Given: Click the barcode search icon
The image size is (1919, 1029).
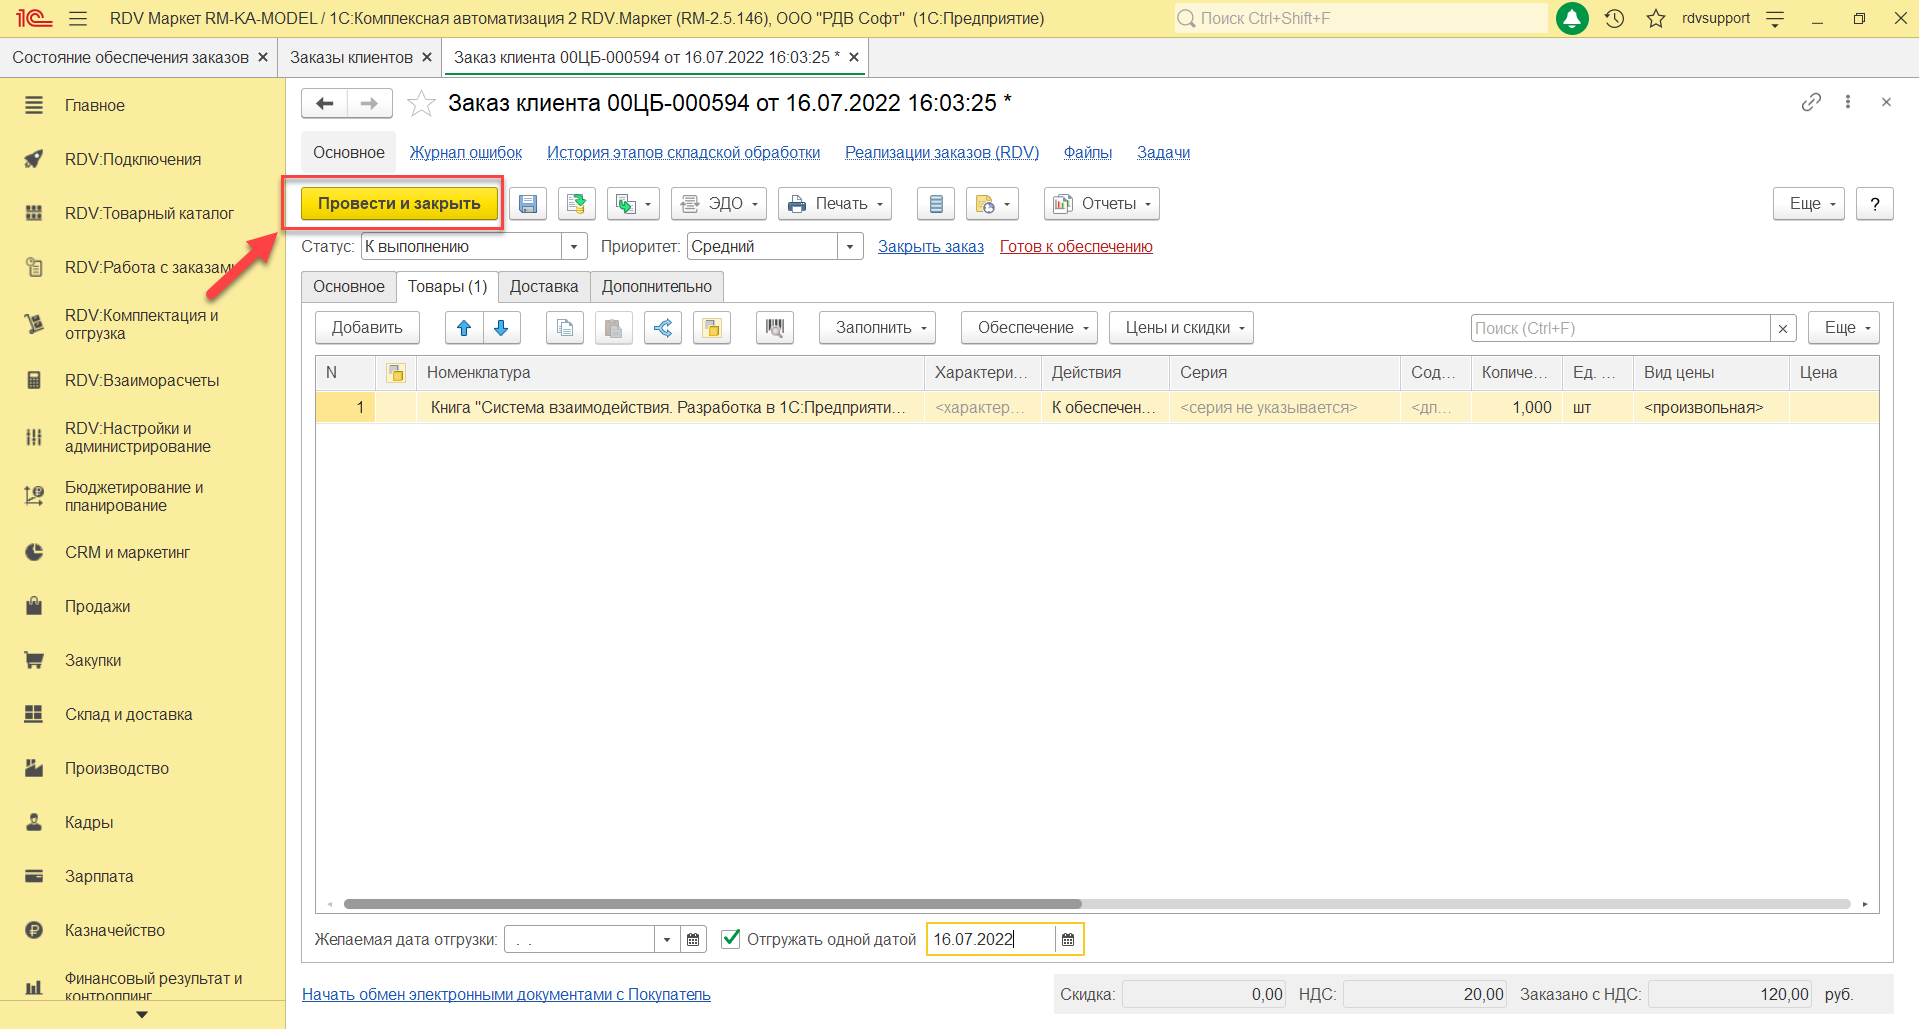Looking at the screenshot, I should point(774,328).
